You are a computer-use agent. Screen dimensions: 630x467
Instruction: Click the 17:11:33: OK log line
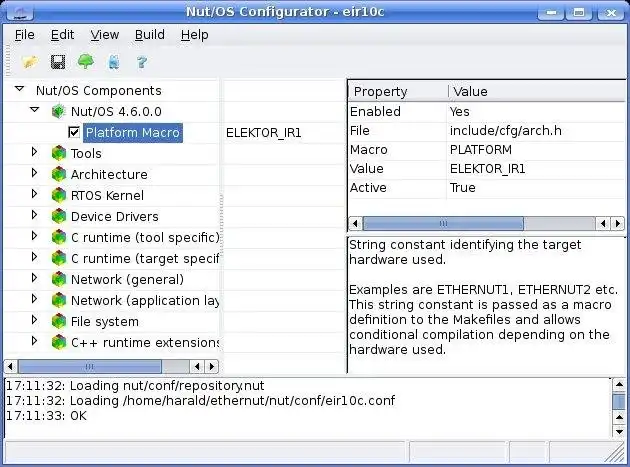click(x=46, y=416)
